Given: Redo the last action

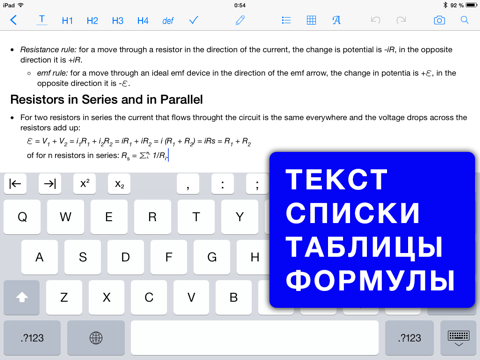Looking at the screenshot, I should [401, 20].
